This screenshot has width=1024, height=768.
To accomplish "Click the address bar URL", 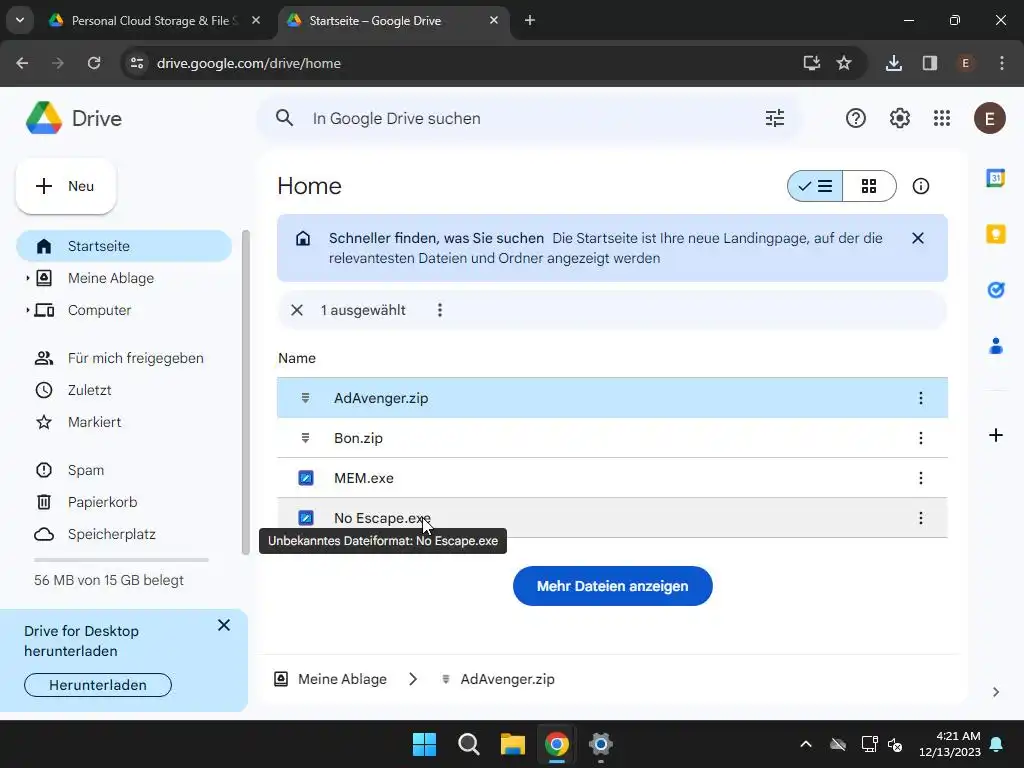I will click(x=249, y=63).
